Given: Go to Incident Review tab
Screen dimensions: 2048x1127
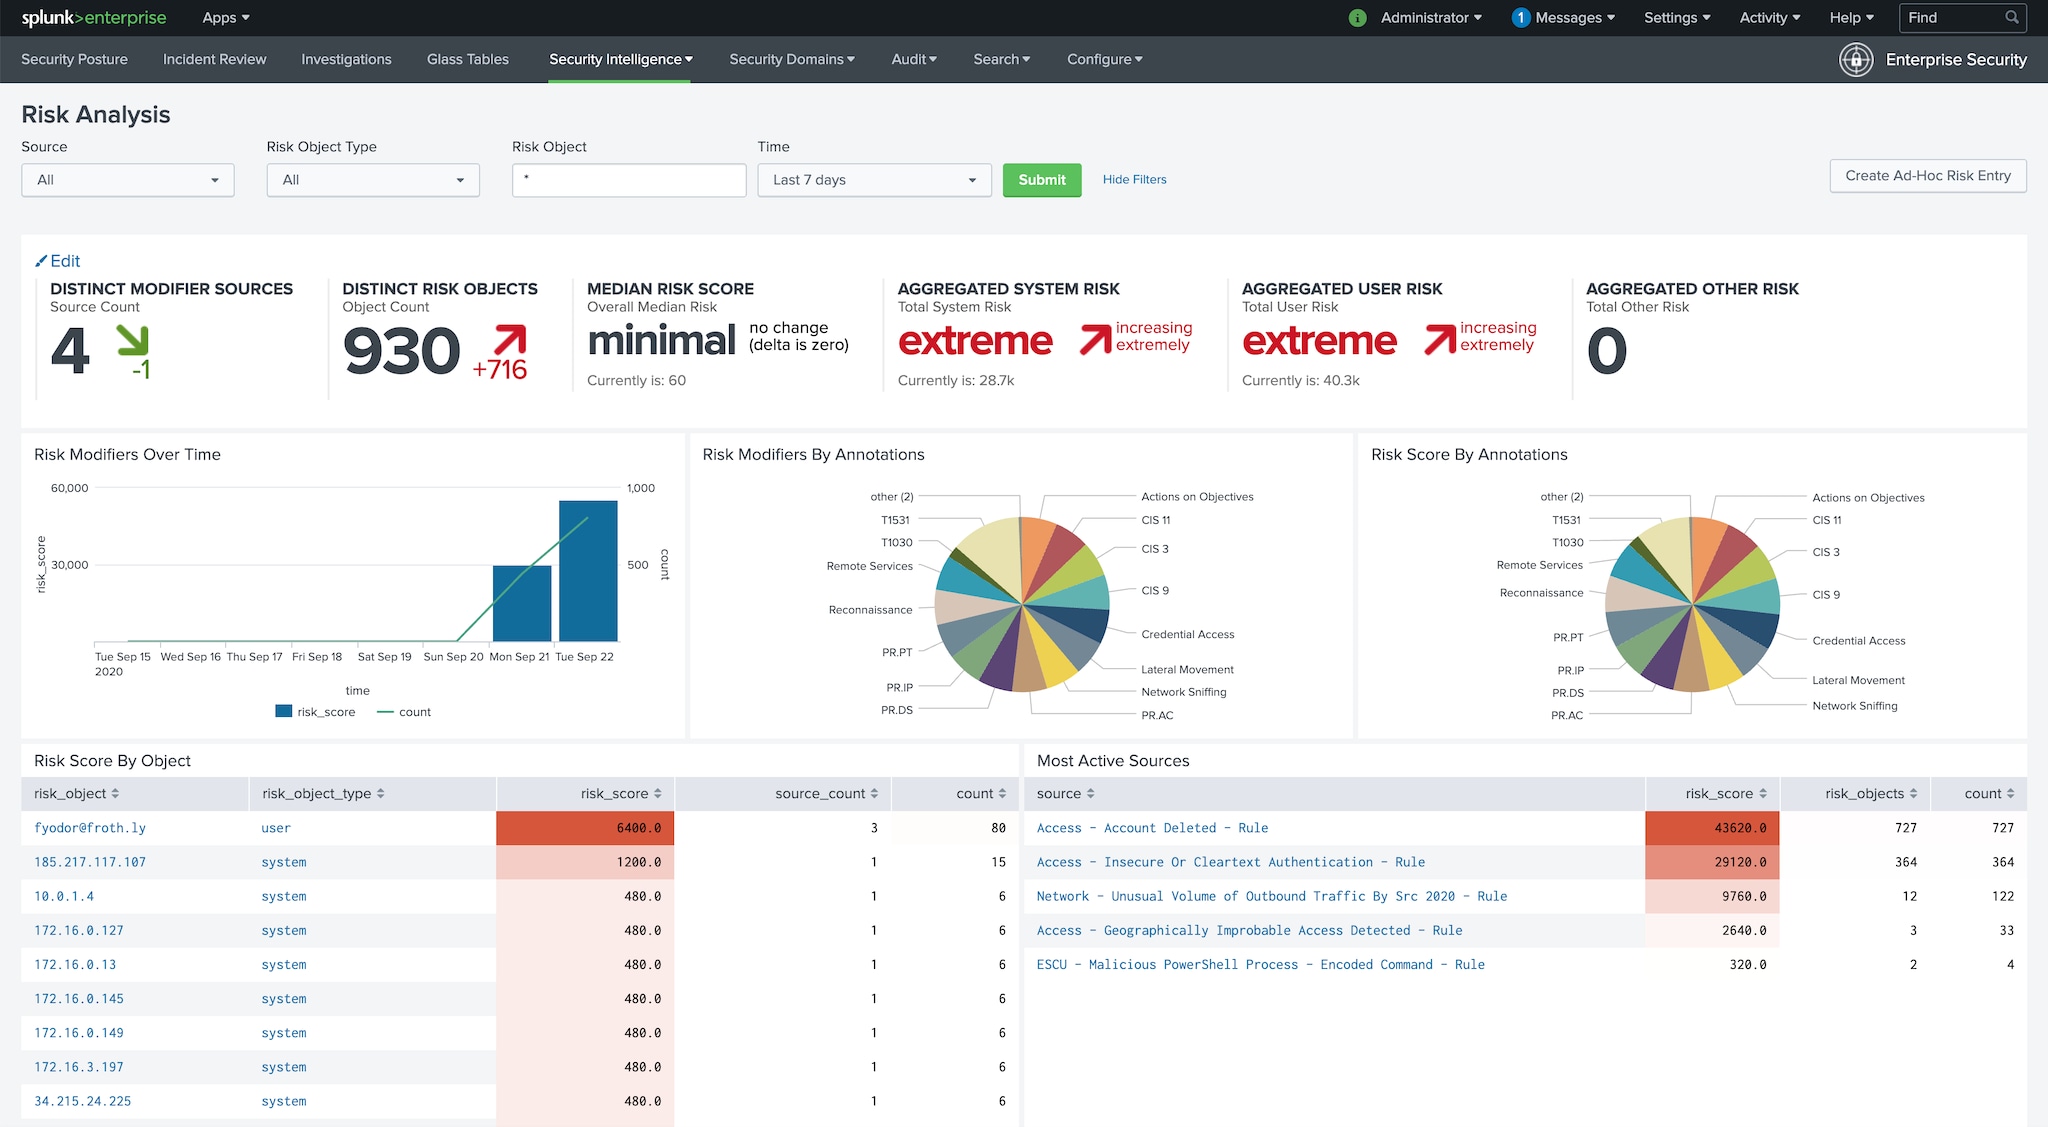Looking at the screenshot, I should coord(214,59).
